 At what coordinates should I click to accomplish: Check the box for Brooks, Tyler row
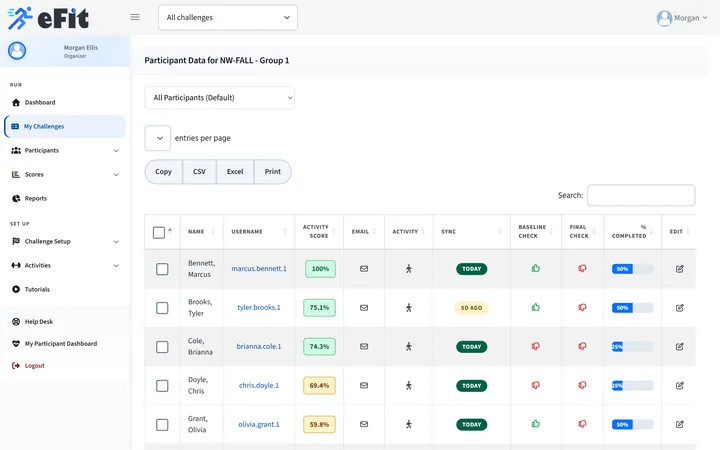coord(162,308)
